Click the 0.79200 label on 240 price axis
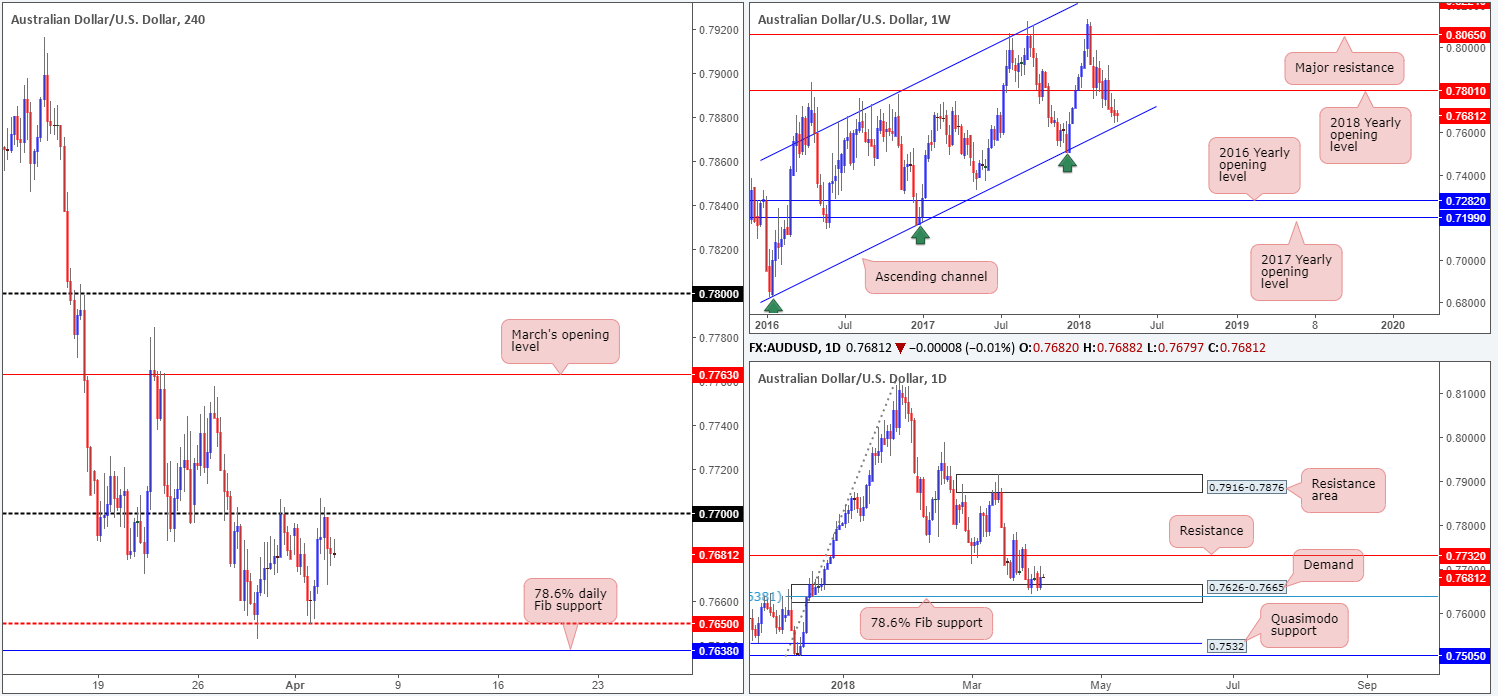 [x=719, y=30]
